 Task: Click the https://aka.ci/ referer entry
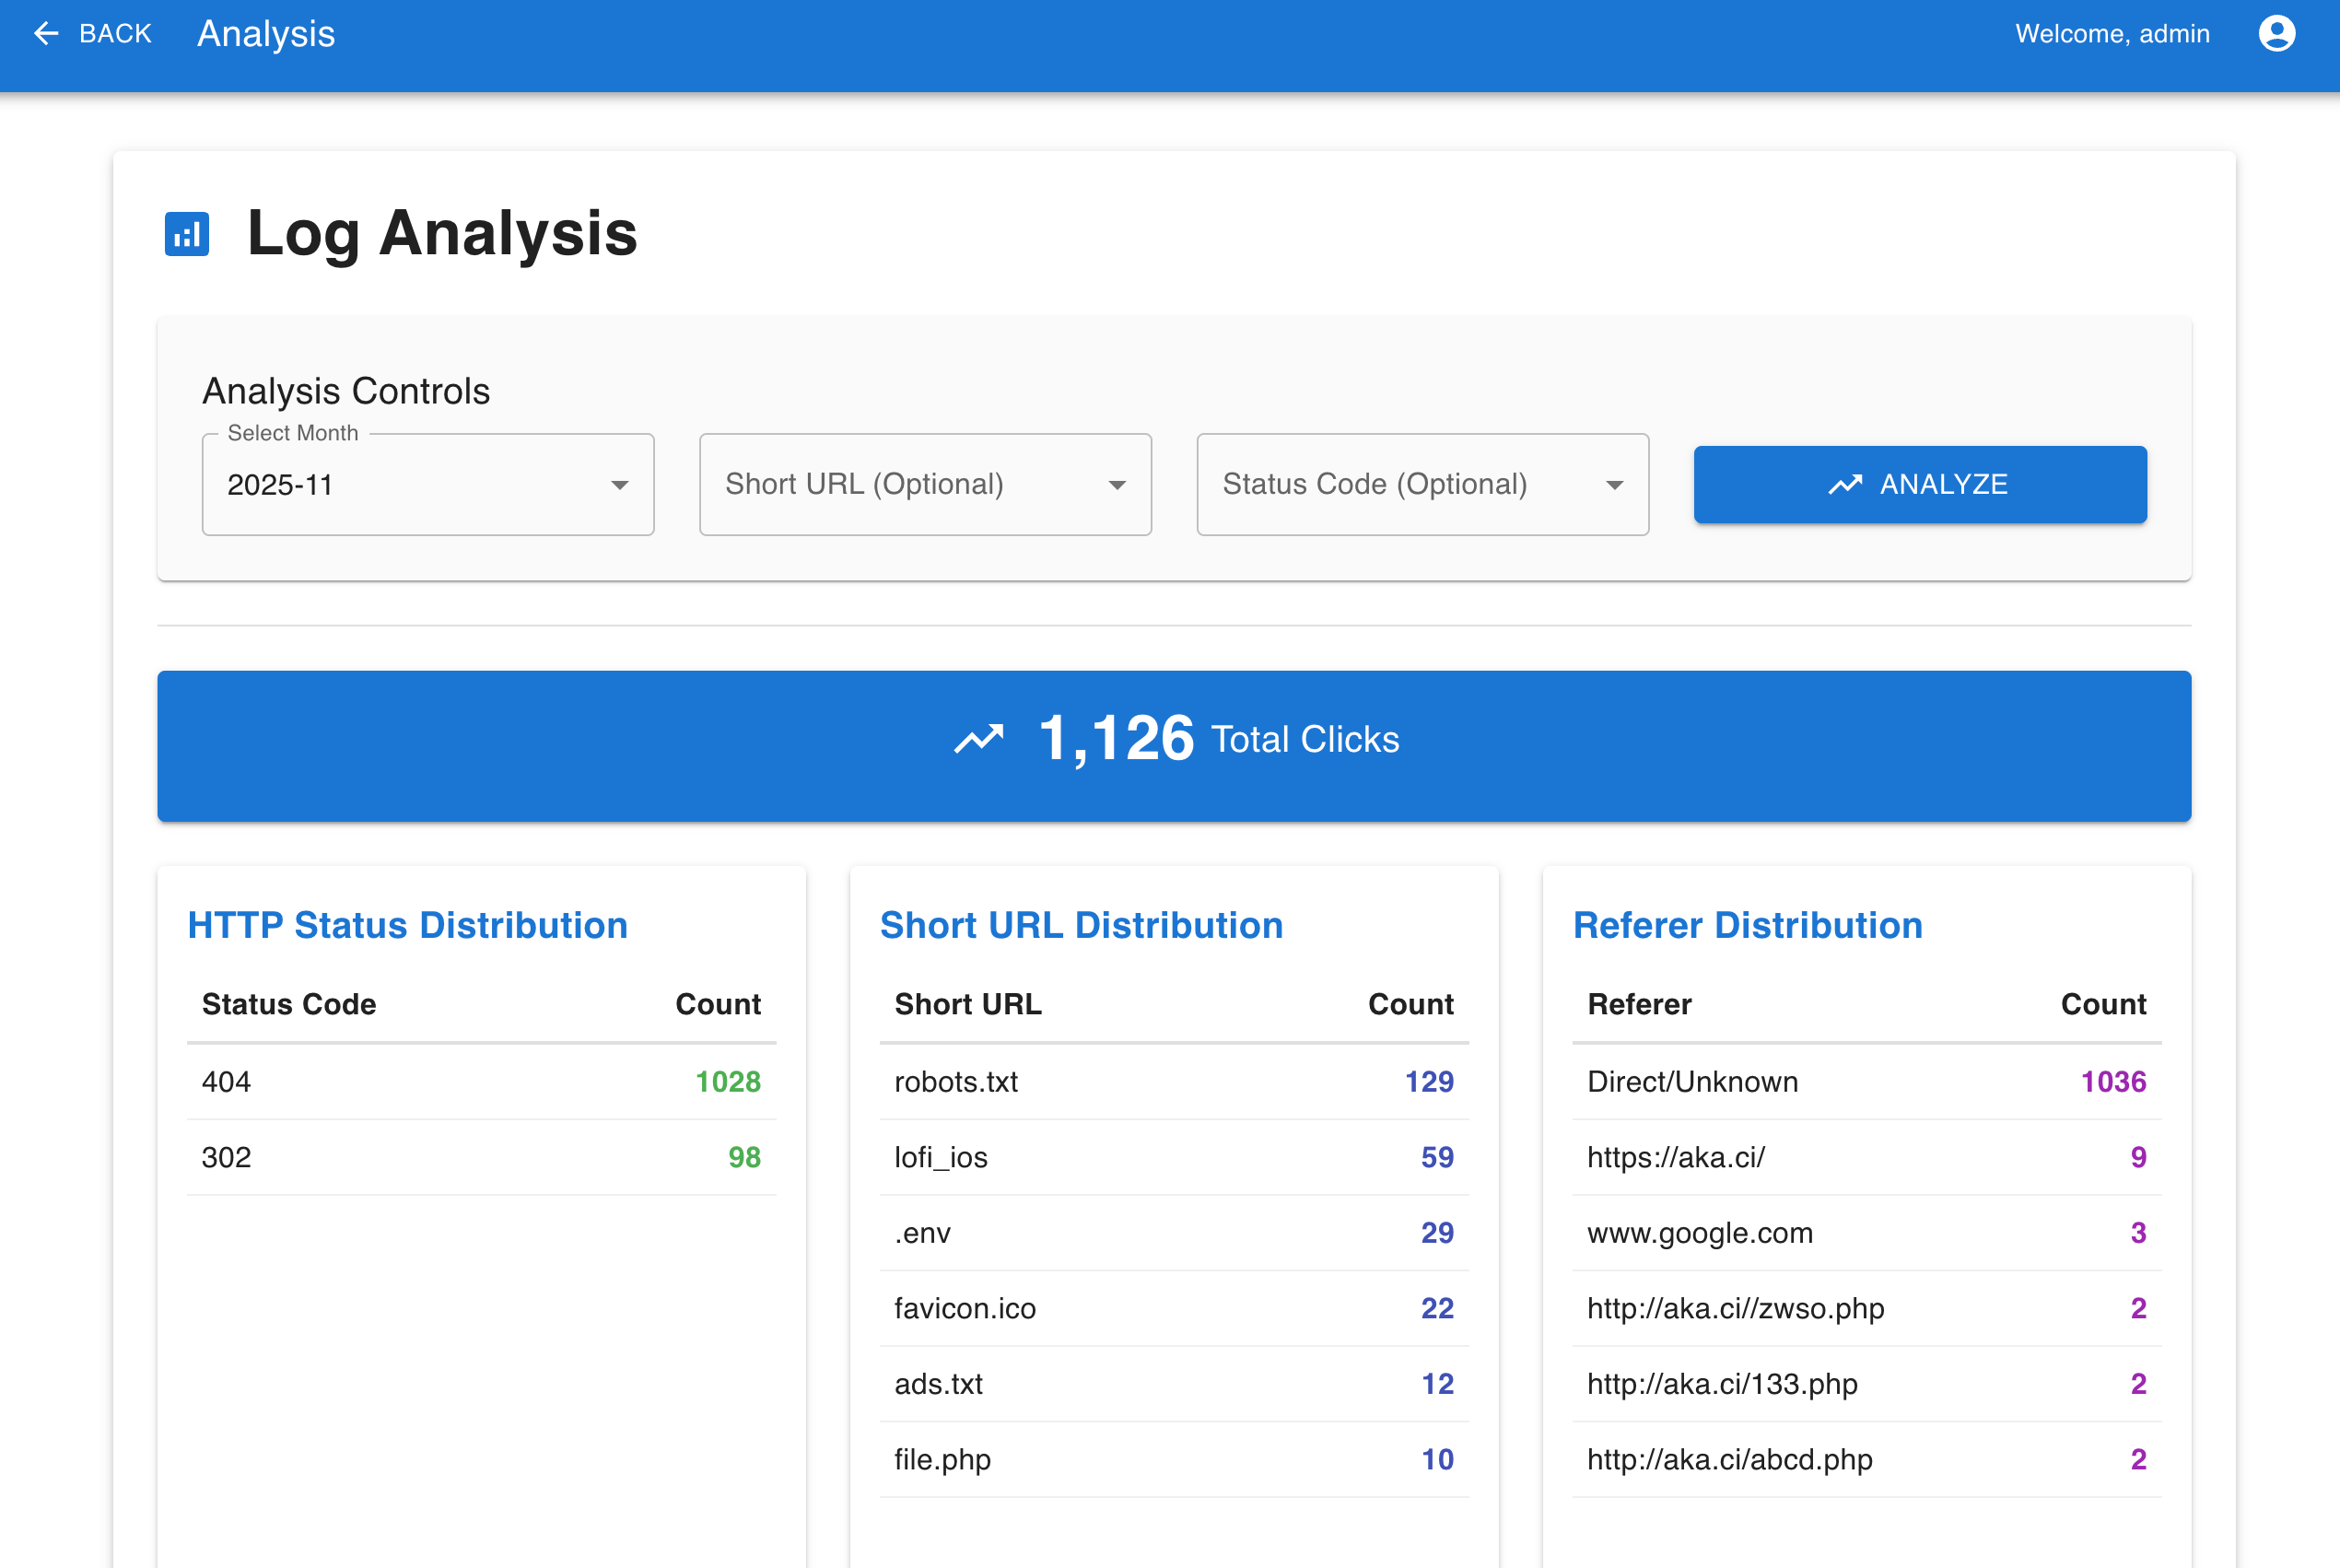tap(1675, 1158)
